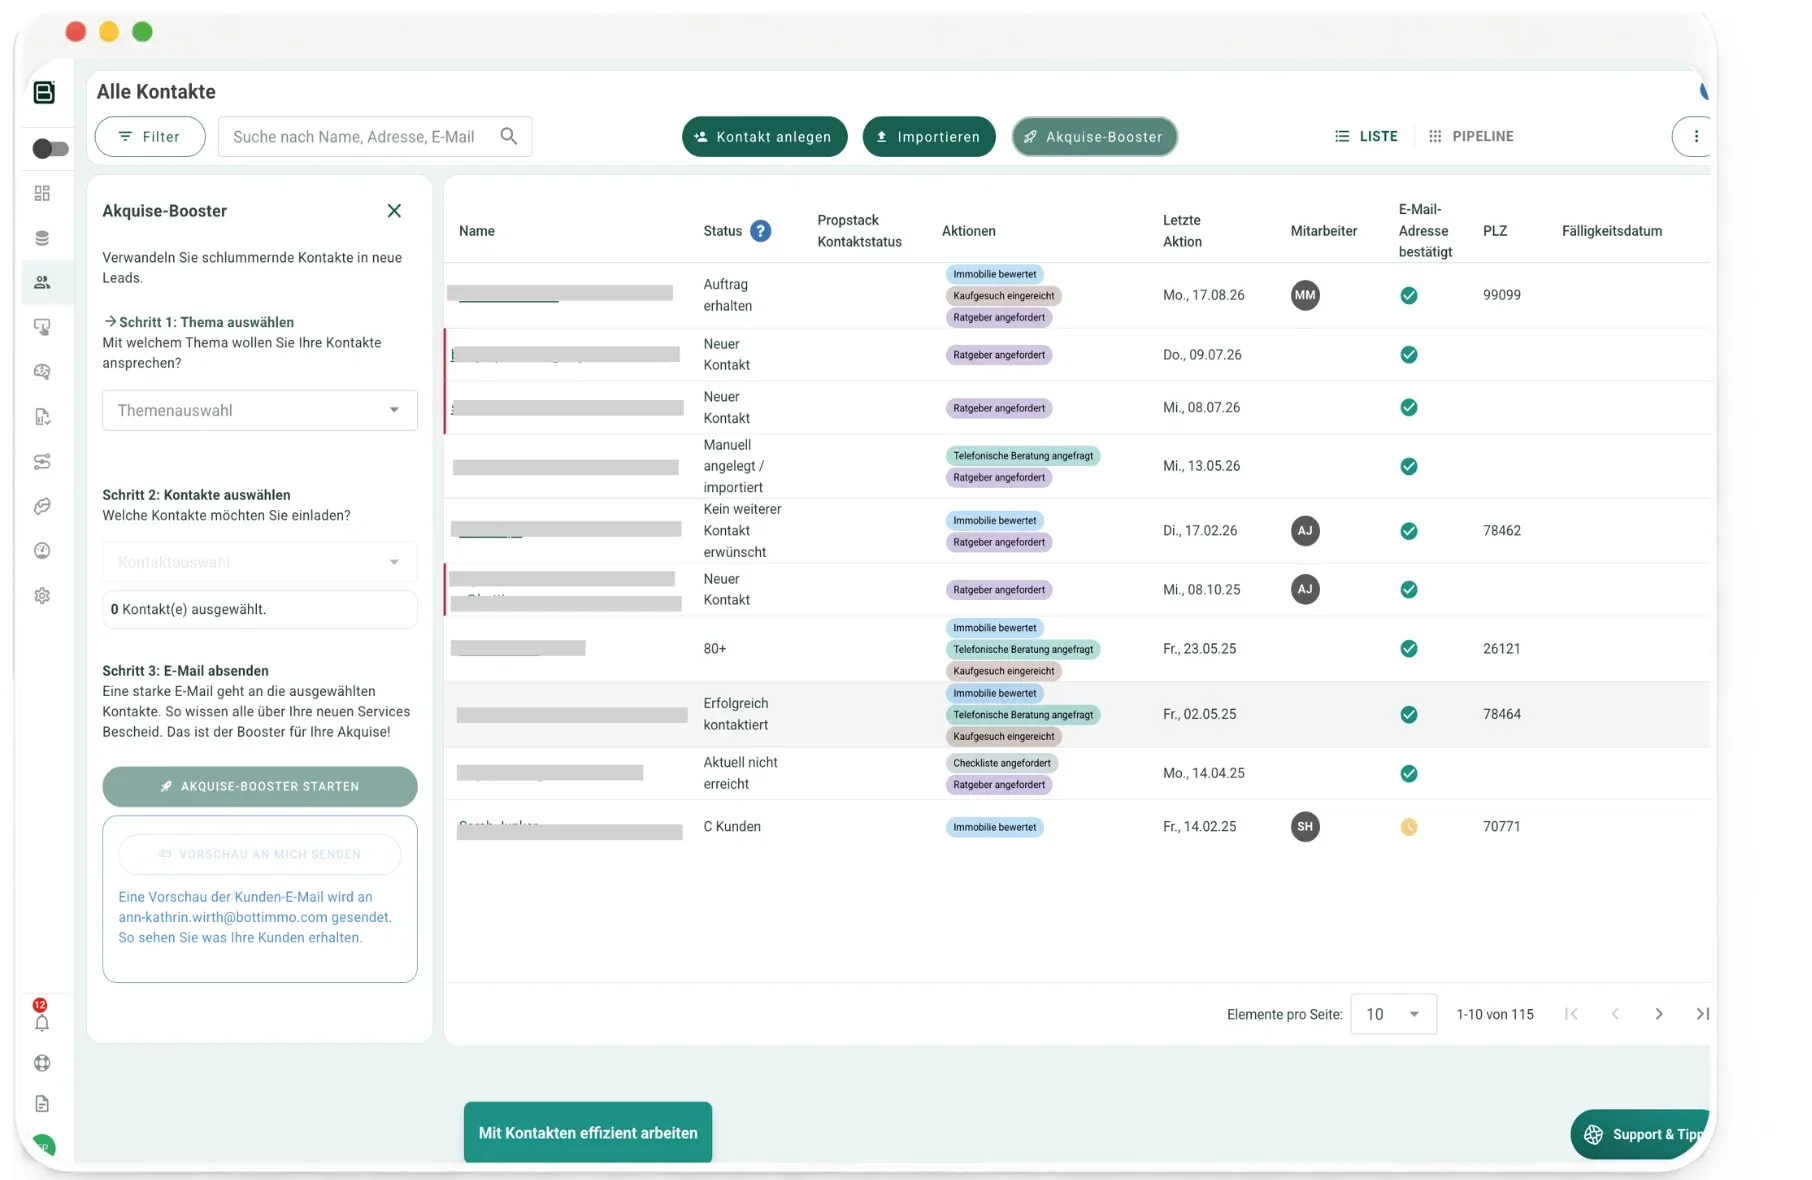Viewport: 1812px width, 1180px height.
Task: Click the Importieren button
Action: [x=929, y=137]
